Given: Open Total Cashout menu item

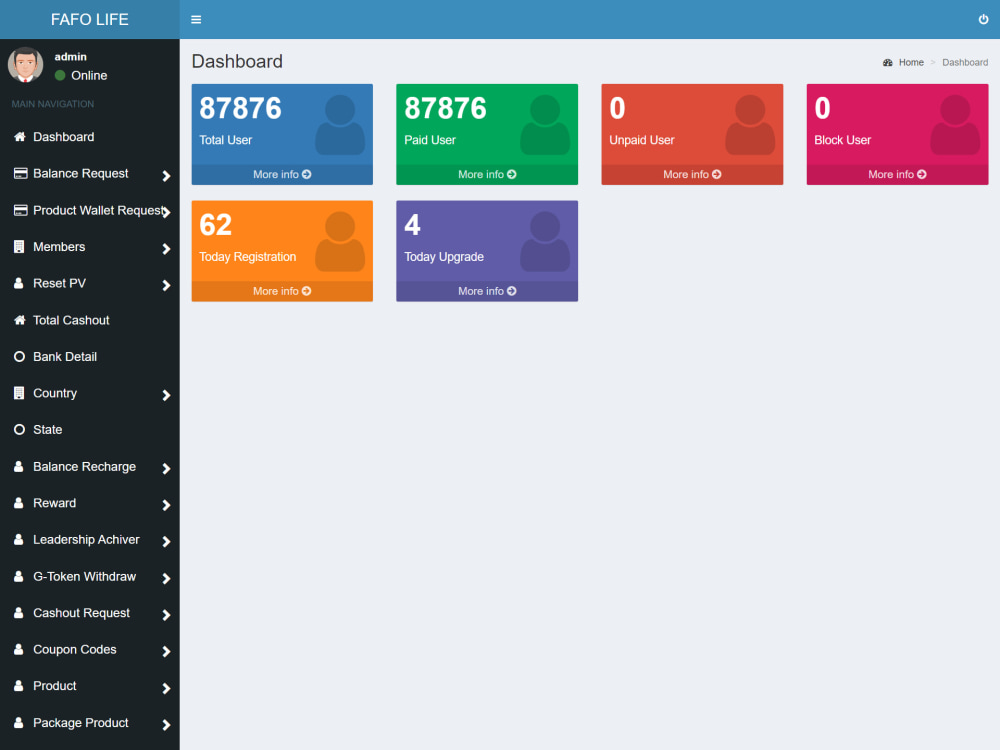Looking at the screenshot, I should tap(89, 320).
